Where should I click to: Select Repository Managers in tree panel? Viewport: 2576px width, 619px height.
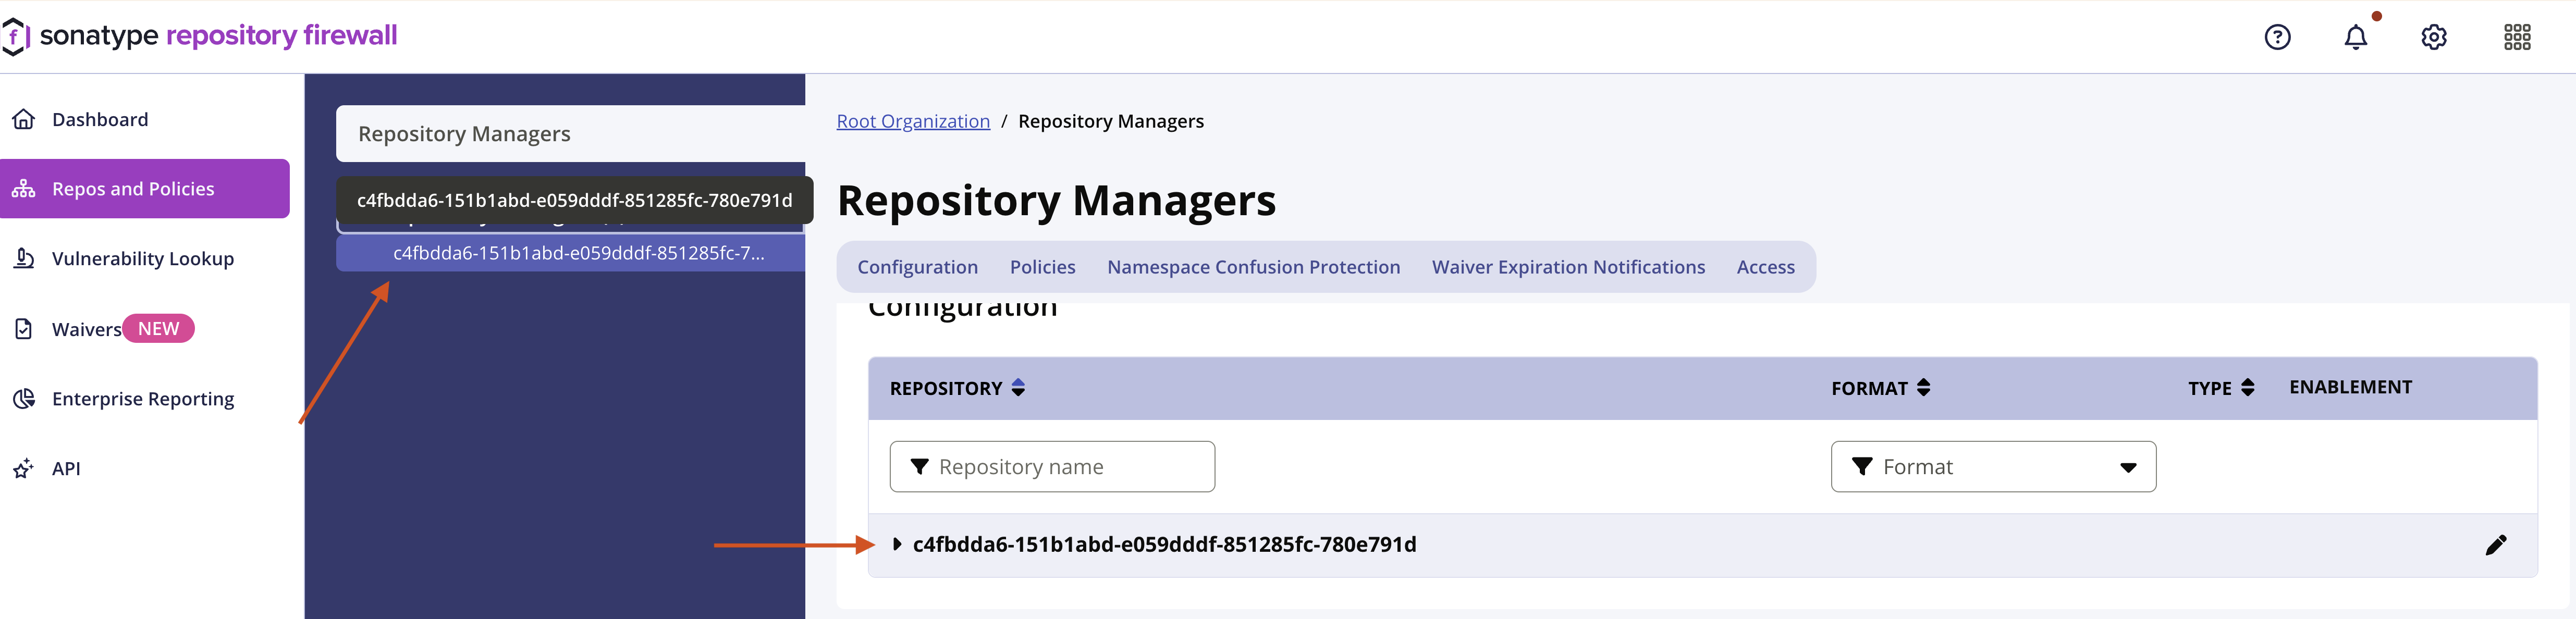570,134
